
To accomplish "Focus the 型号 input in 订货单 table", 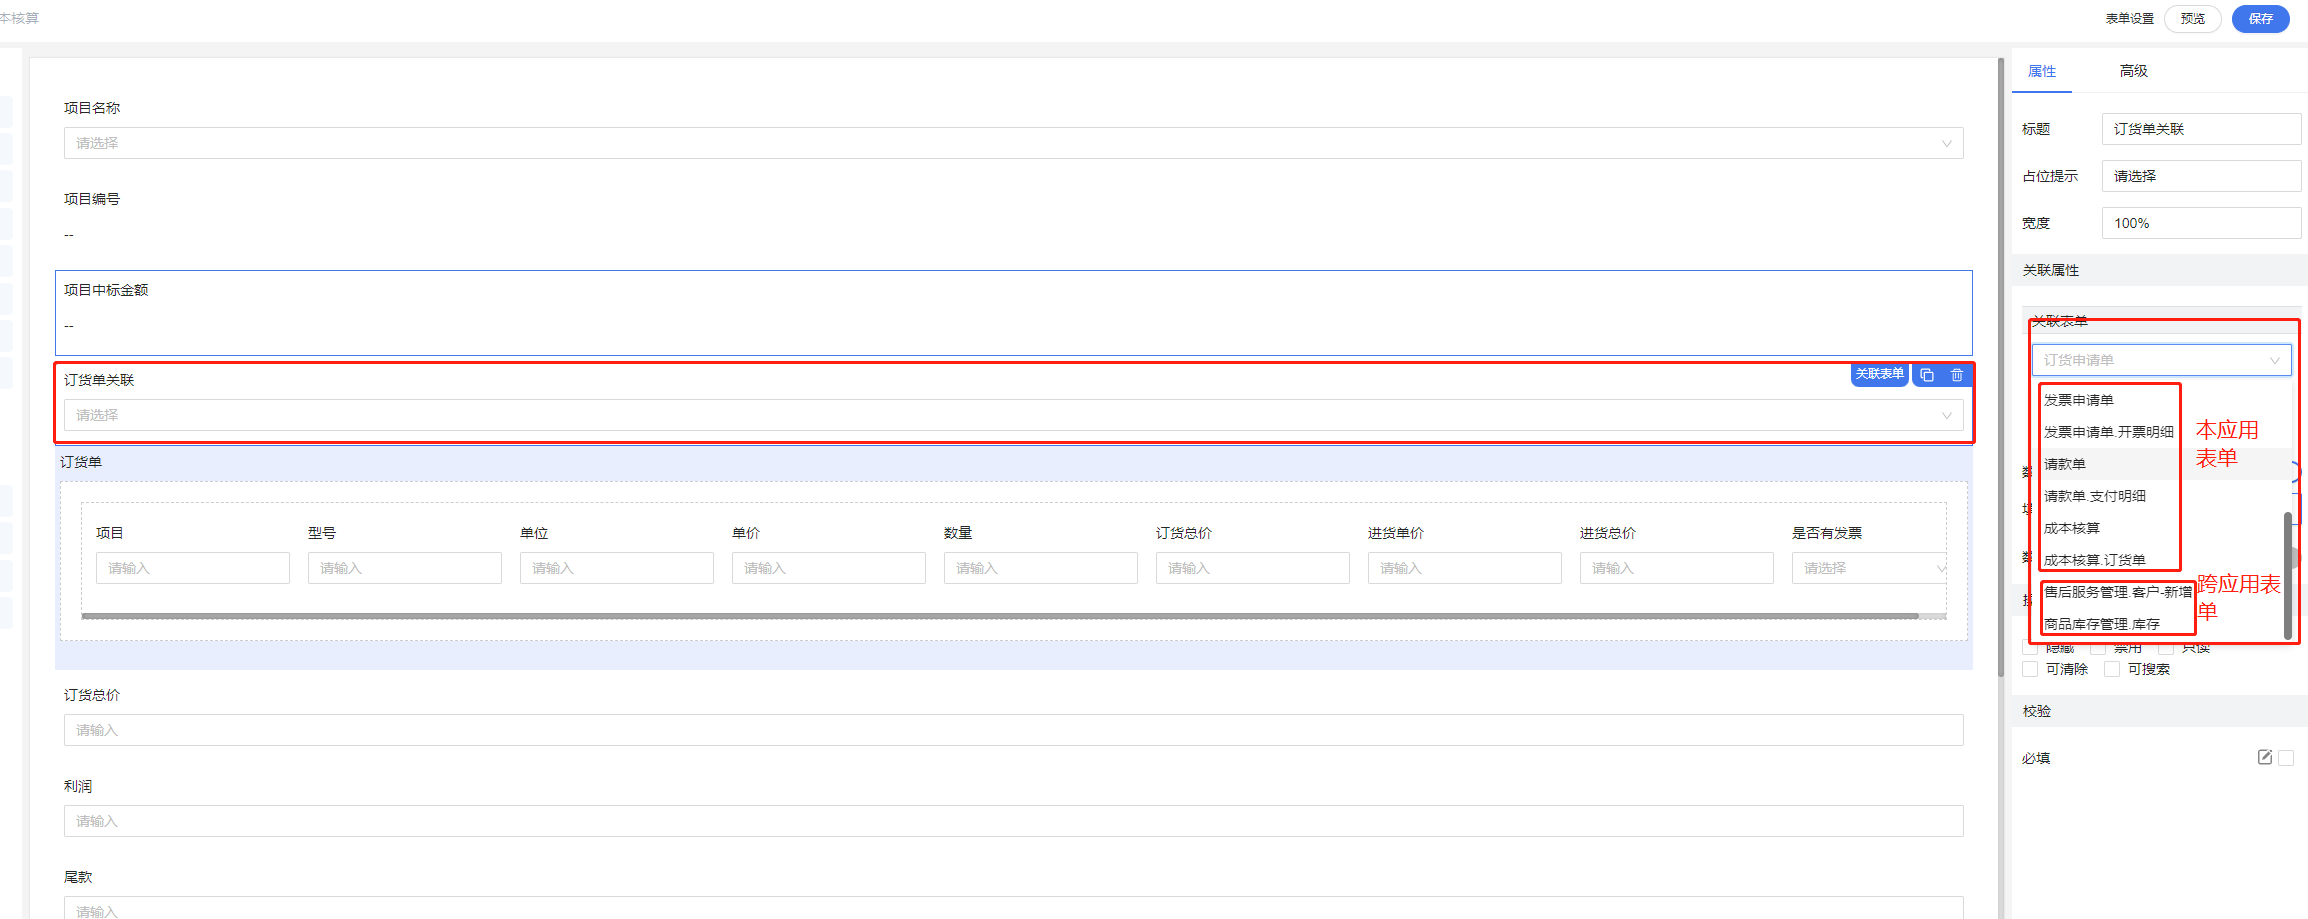I will coord(404,568).
